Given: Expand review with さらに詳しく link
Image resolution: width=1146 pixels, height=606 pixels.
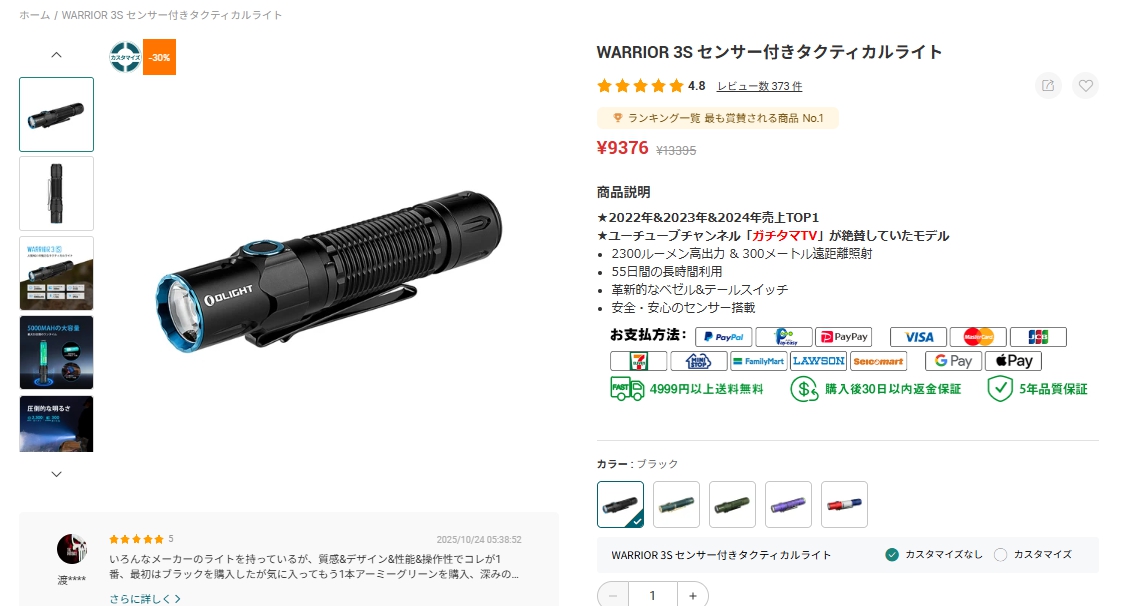Looking at the screenshot, I should coord(145,599).
